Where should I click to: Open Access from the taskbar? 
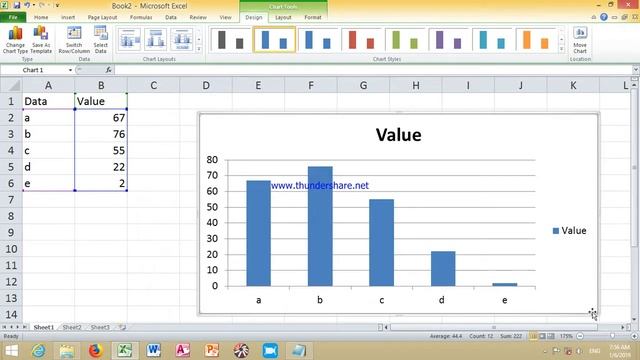coord(182,351)
